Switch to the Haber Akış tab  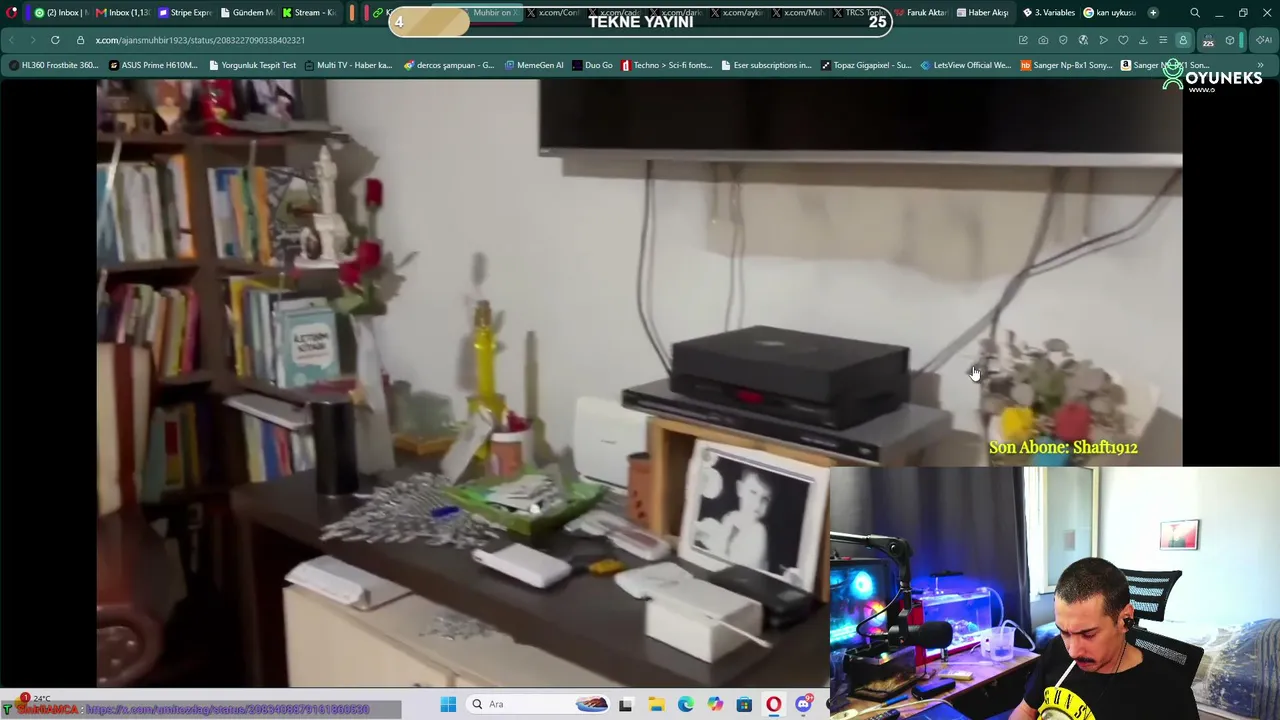(982, 13)
